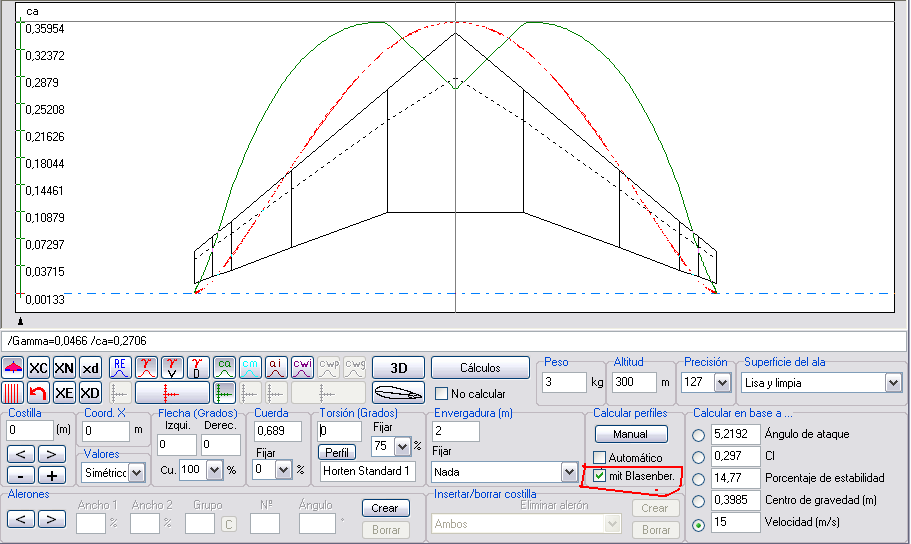911x544 pixels.
Task: Toggle the RE curve display
Action: [x=120, y=368]
